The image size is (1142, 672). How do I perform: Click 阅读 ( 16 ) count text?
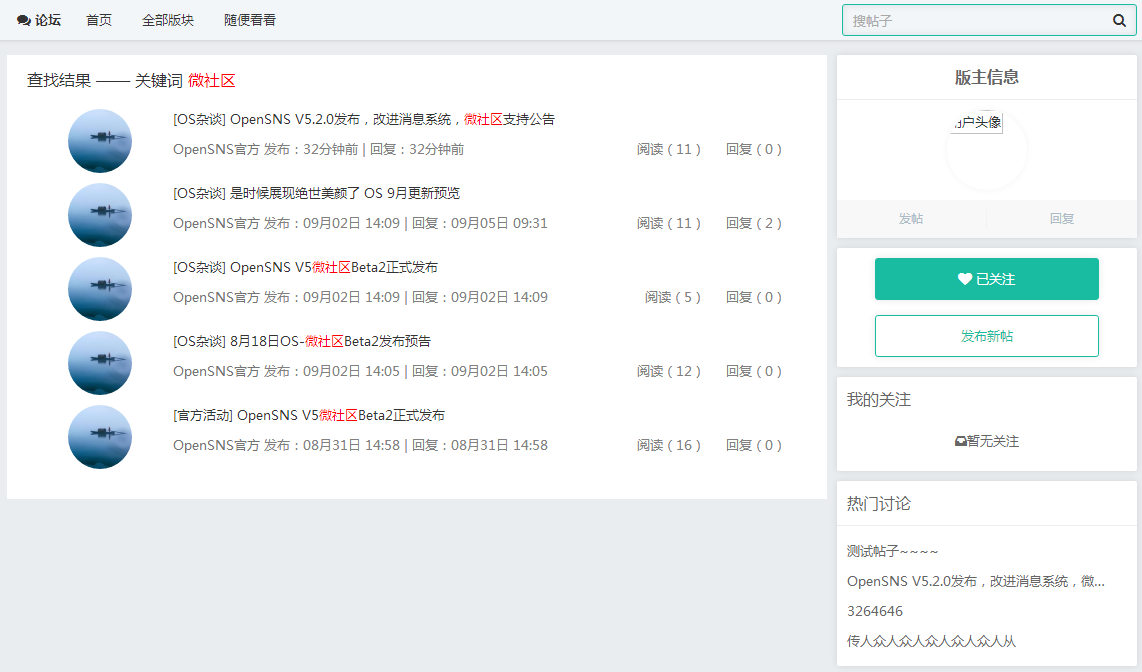pos(669,445)
